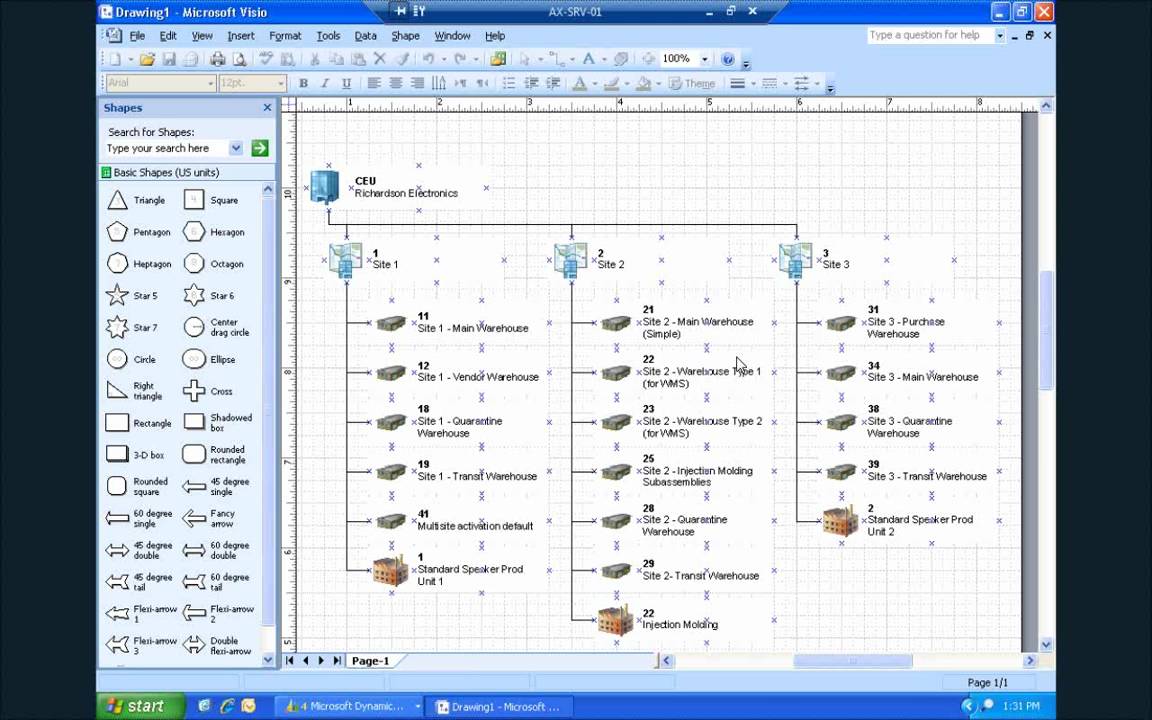Save the drawing with the floppy disk icon
Image resolution: width=1152 pixels, height=720 pixels.
point(169,60)
